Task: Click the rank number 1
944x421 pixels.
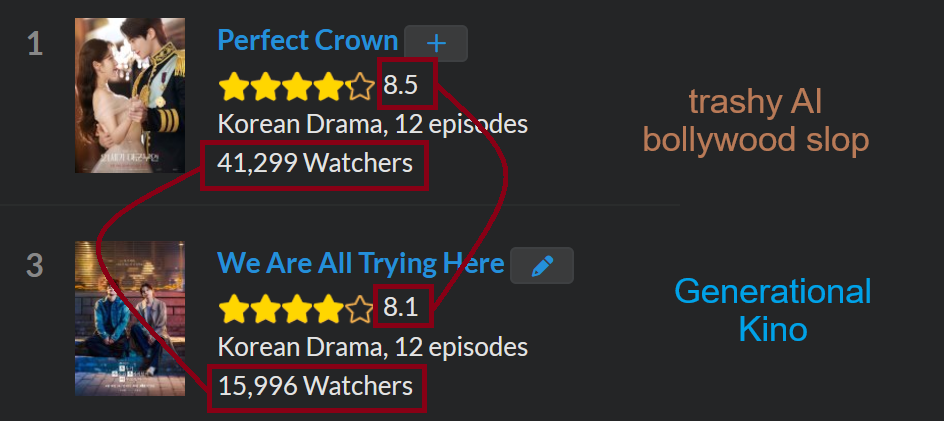Action: tap(36, 45)
